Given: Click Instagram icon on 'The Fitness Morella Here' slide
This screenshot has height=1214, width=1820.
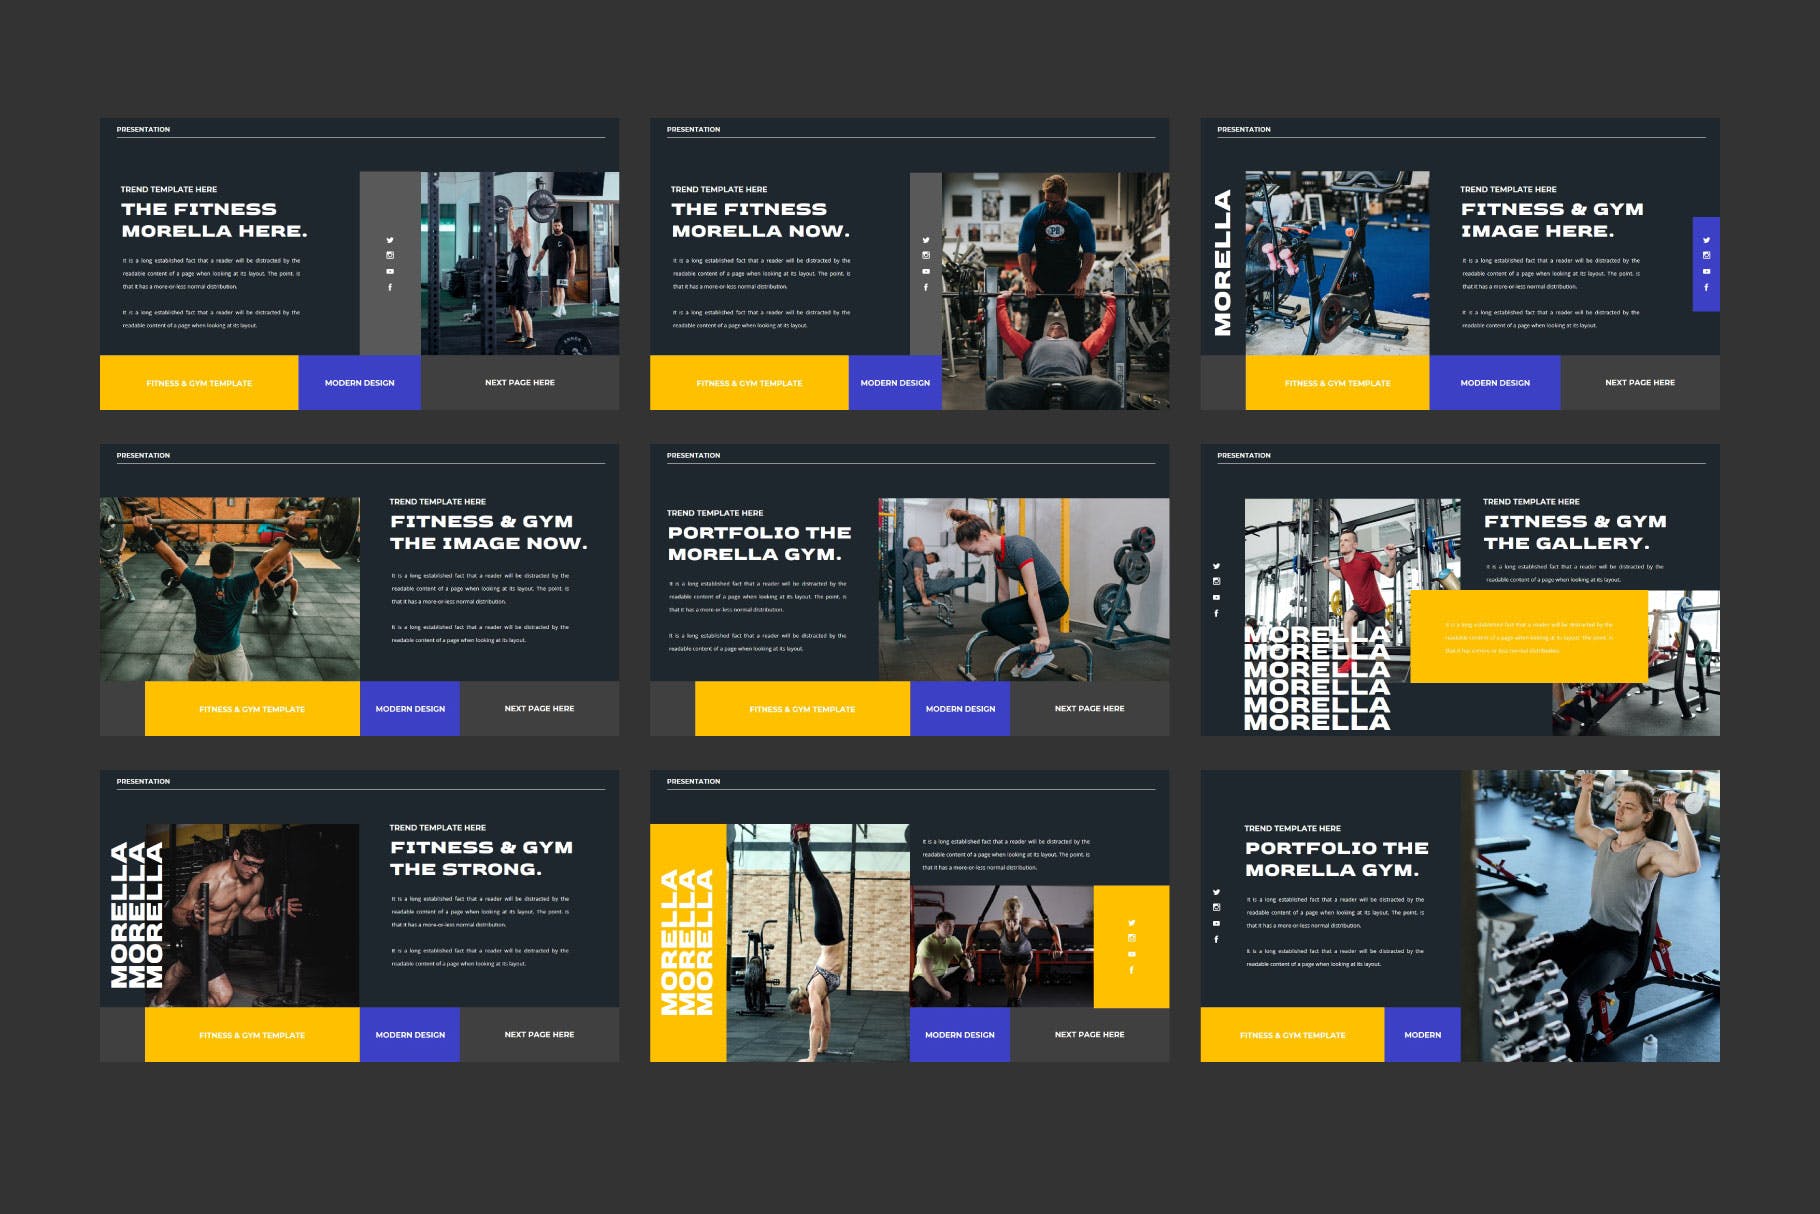Looking at the screenshot, I should point(390,255).
